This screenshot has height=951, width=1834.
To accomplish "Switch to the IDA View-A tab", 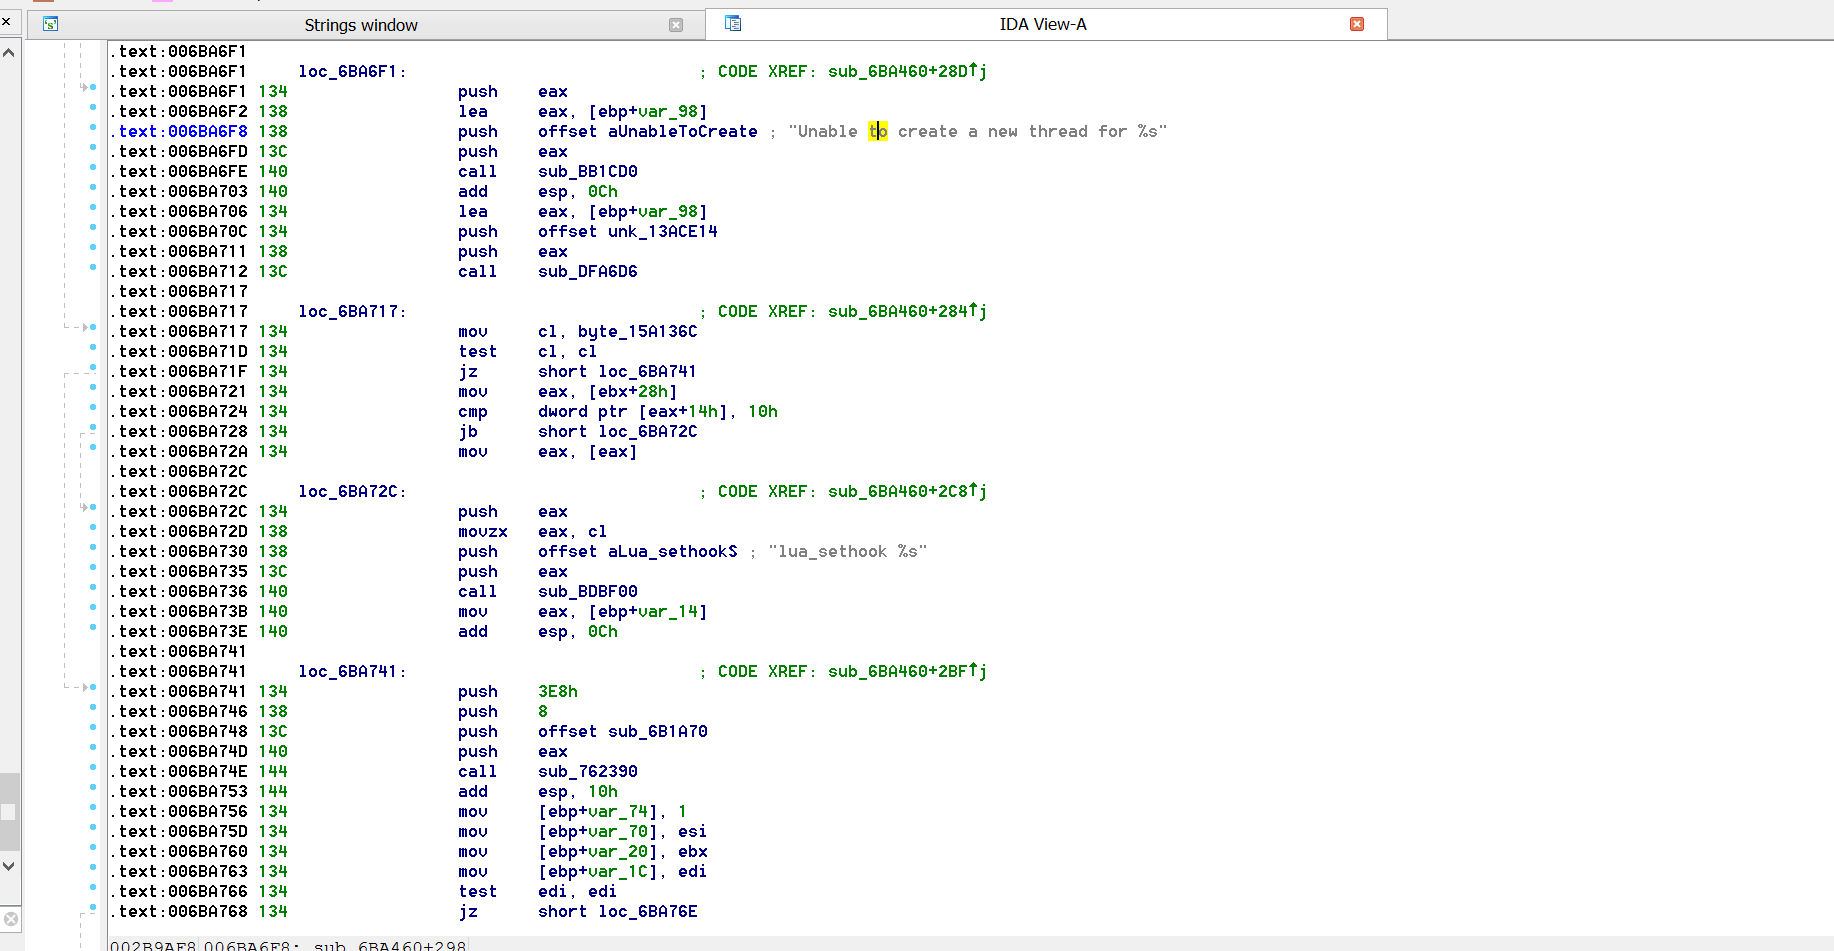I will coord(1043,24).
